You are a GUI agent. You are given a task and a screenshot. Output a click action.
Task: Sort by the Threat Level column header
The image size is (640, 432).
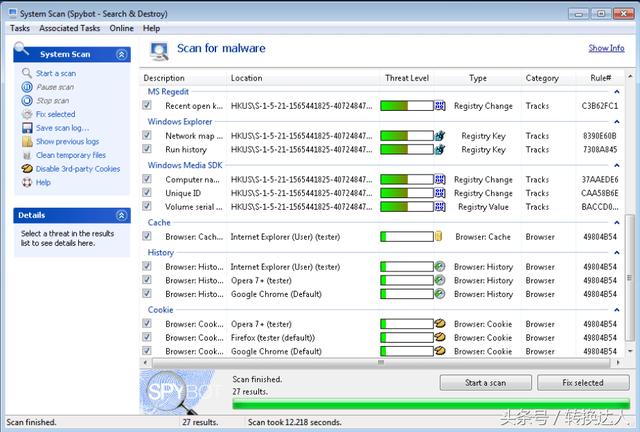407,78
